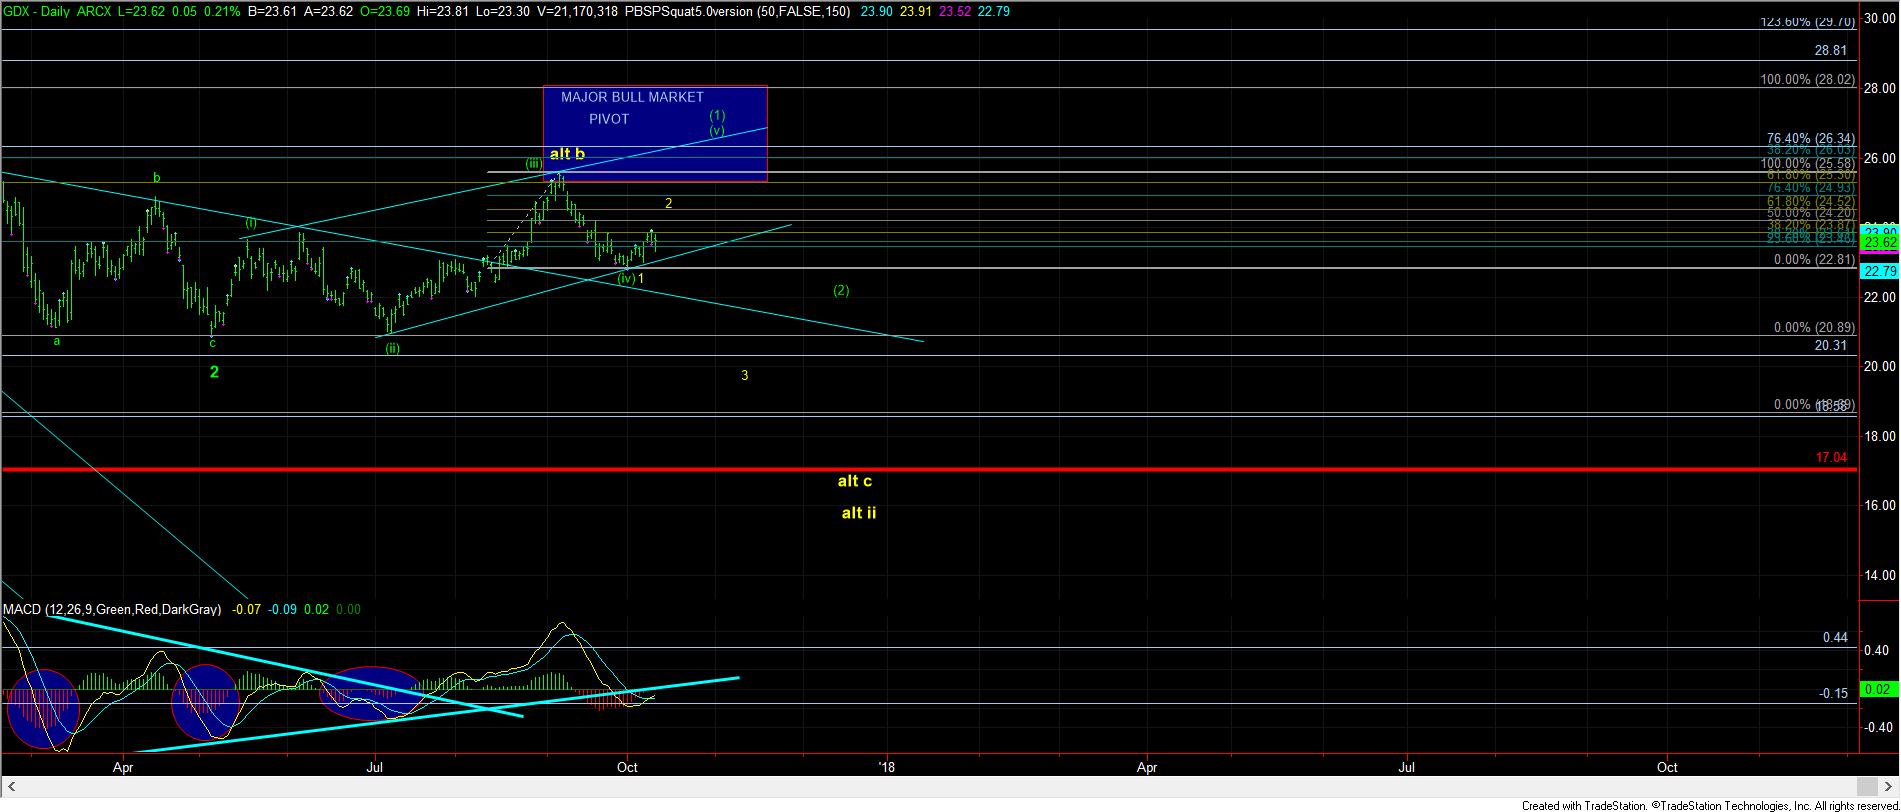This screenshot has height=812, width=1901.
Task: Click the large green "2" wave label
Action: click(x=214, y=372)
